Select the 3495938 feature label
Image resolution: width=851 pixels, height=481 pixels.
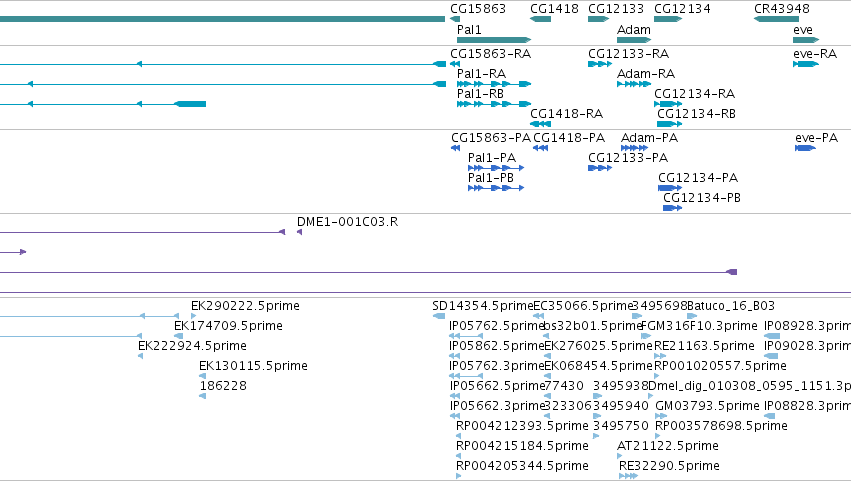tap(620, 386)
